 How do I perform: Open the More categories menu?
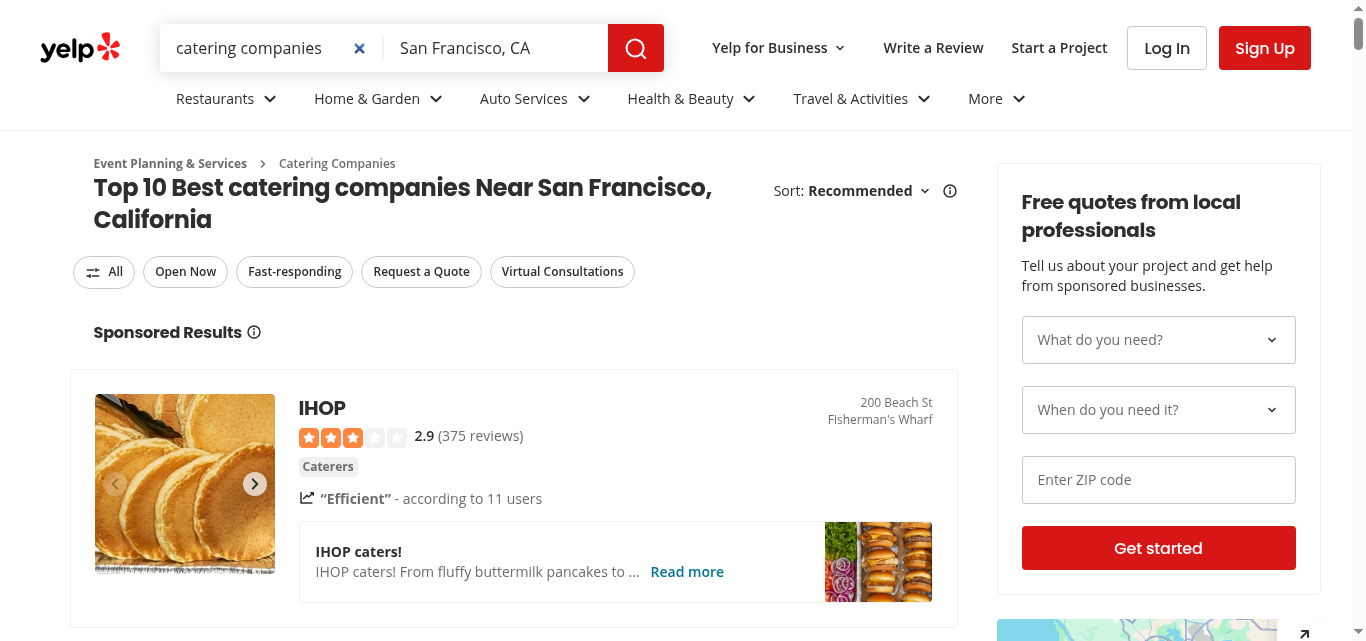coord(997,99)
